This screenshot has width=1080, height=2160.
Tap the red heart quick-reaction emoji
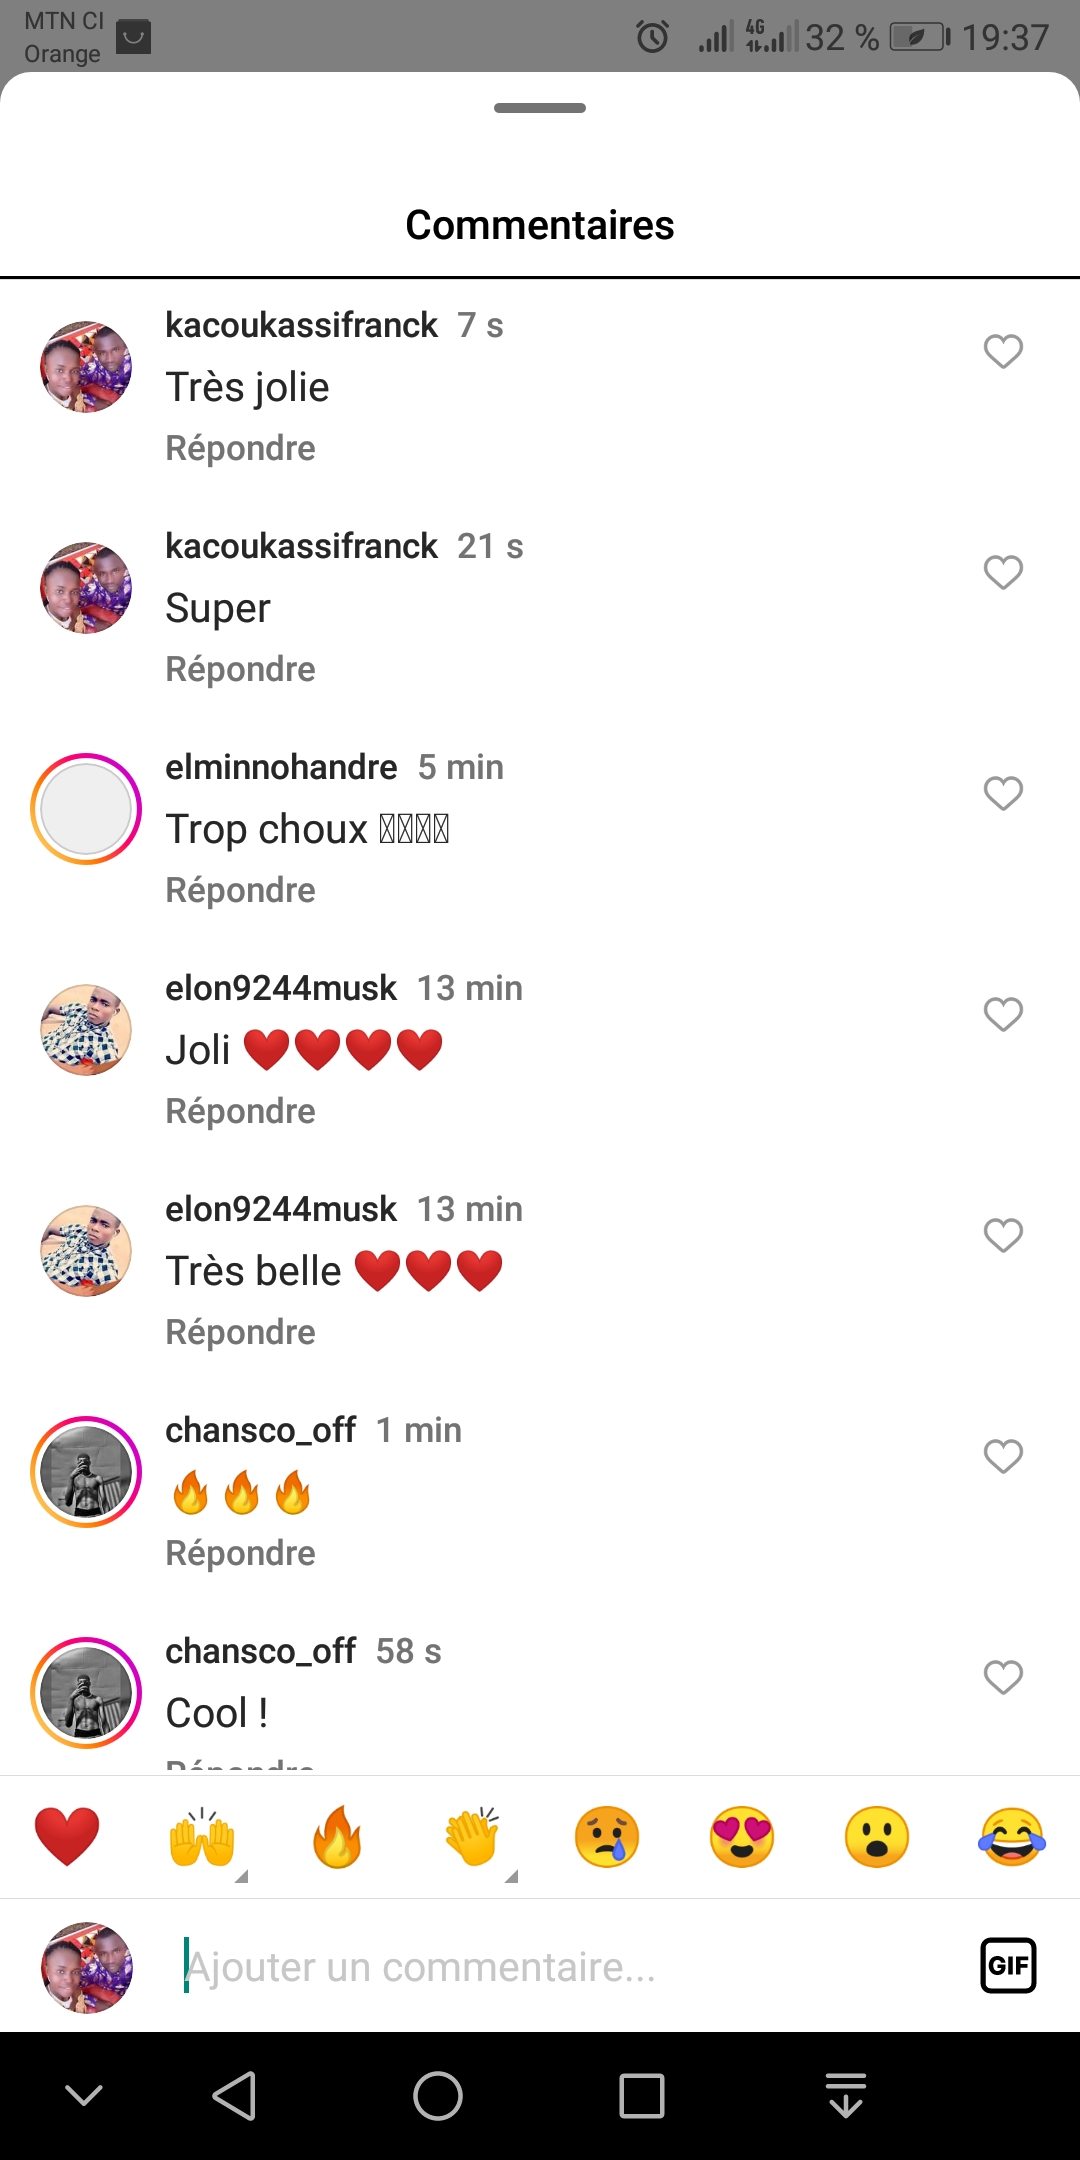67,1837
